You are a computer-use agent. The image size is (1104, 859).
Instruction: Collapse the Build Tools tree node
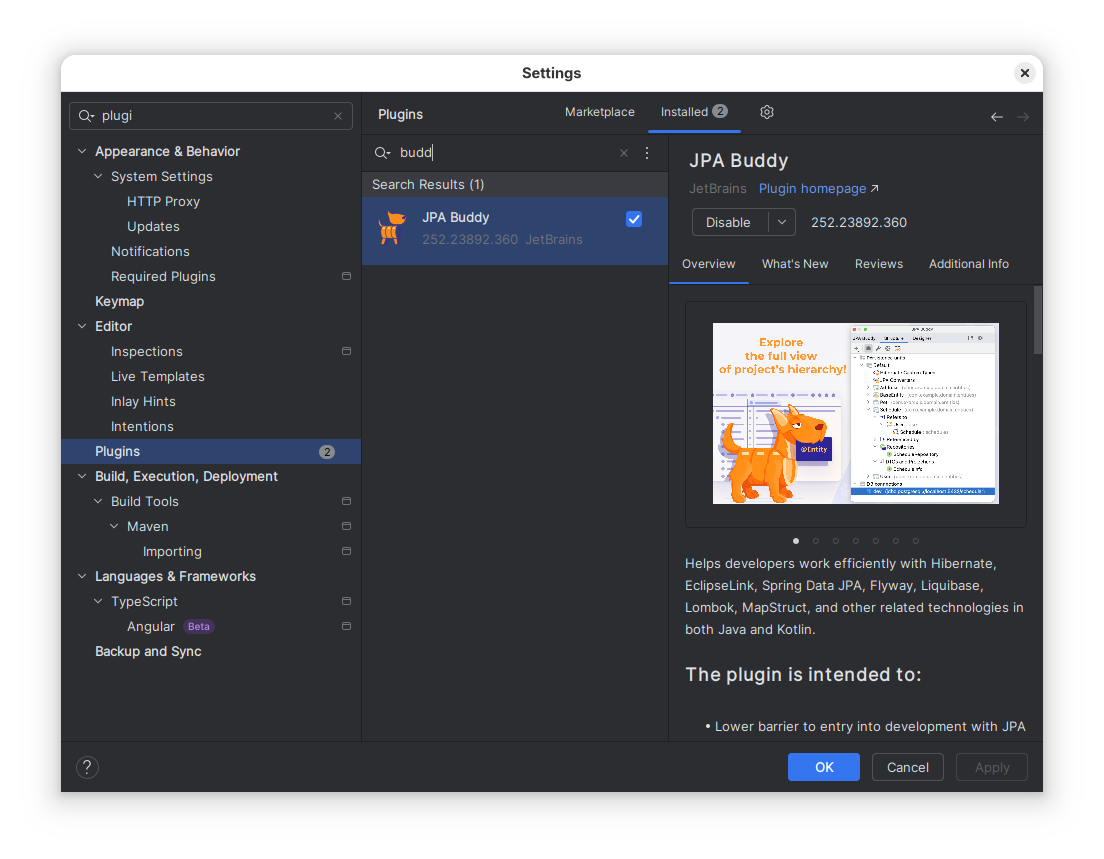(99, 502)
